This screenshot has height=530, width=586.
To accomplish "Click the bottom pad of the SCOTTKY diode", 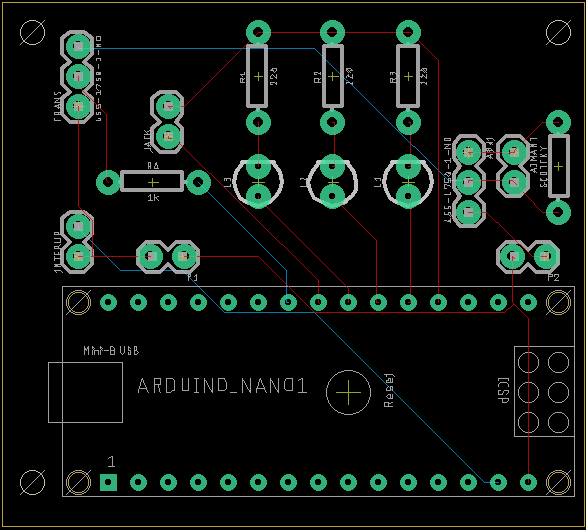I will pyautogui.click(x=558, y=212).
